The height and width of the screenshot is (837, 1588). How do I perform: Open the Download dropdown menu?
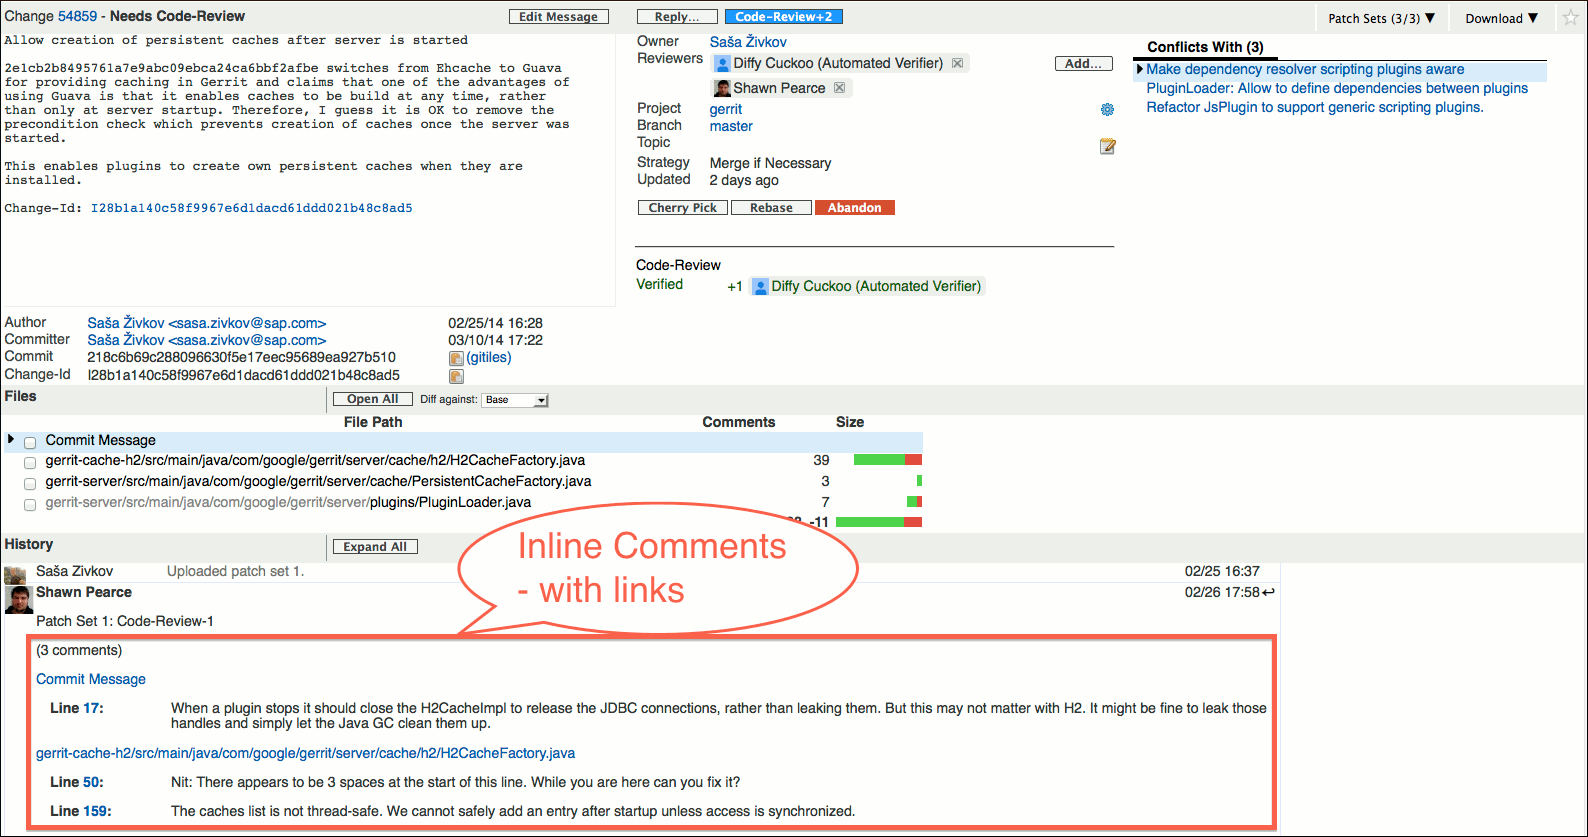[x=1501, y=18]
